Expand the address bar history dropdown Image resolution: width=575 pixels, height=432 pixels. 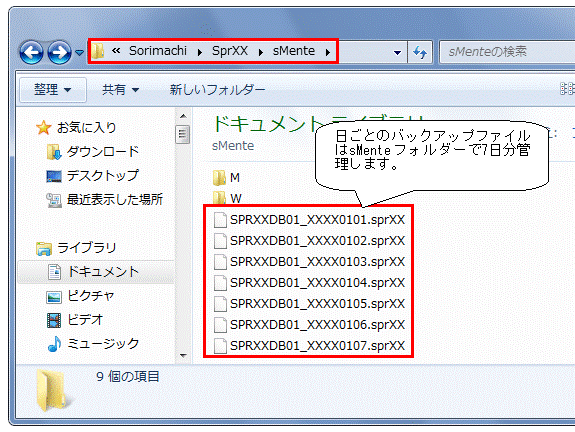(x=397, y=52)
